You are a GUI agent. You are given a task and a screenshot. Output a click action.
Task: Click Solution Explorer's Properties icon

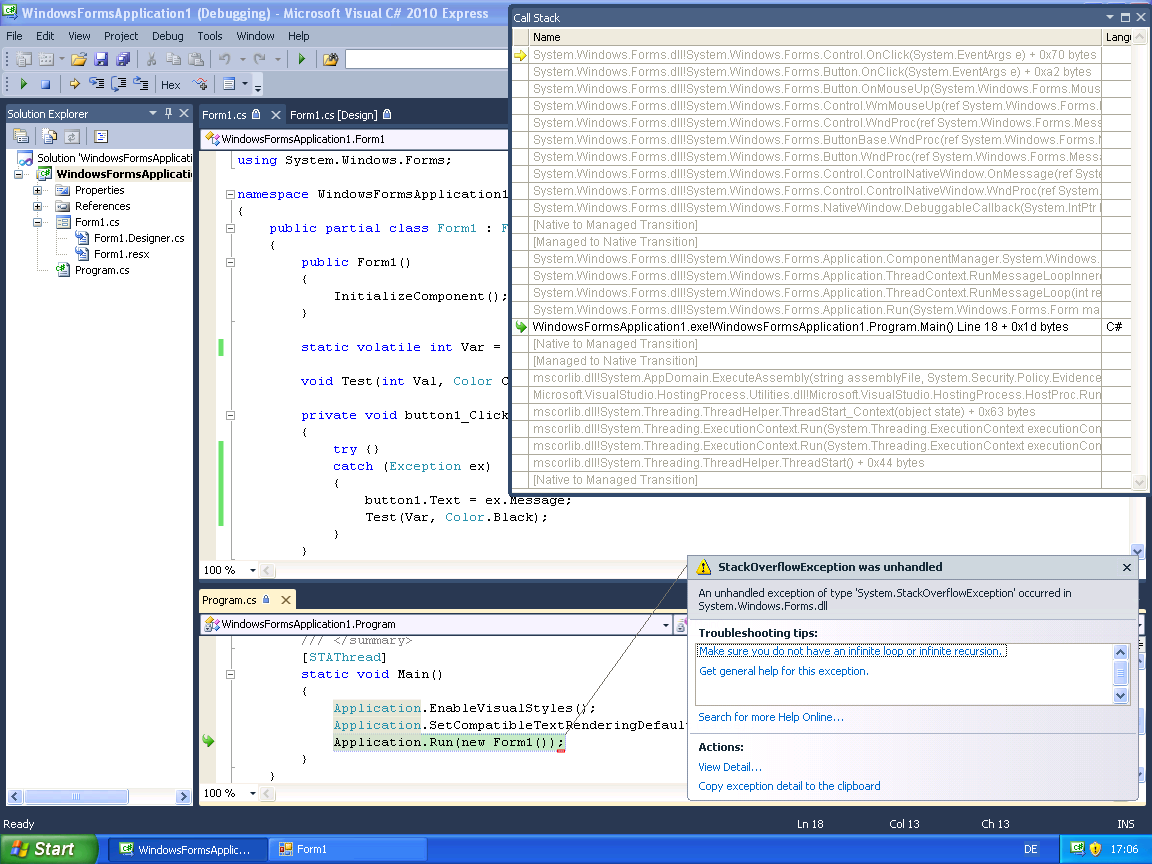(x=21, y=137)
